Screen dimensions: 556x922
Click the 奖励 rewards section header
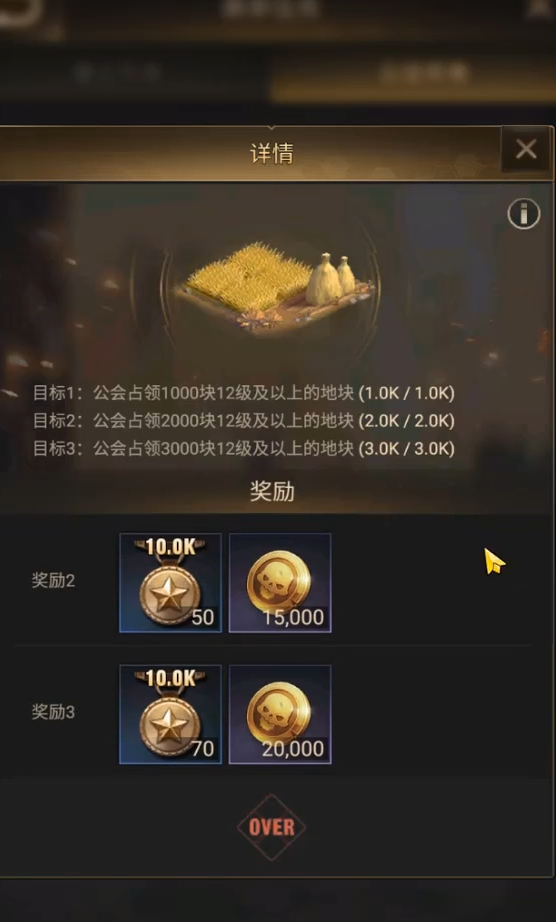click(272, 492)
